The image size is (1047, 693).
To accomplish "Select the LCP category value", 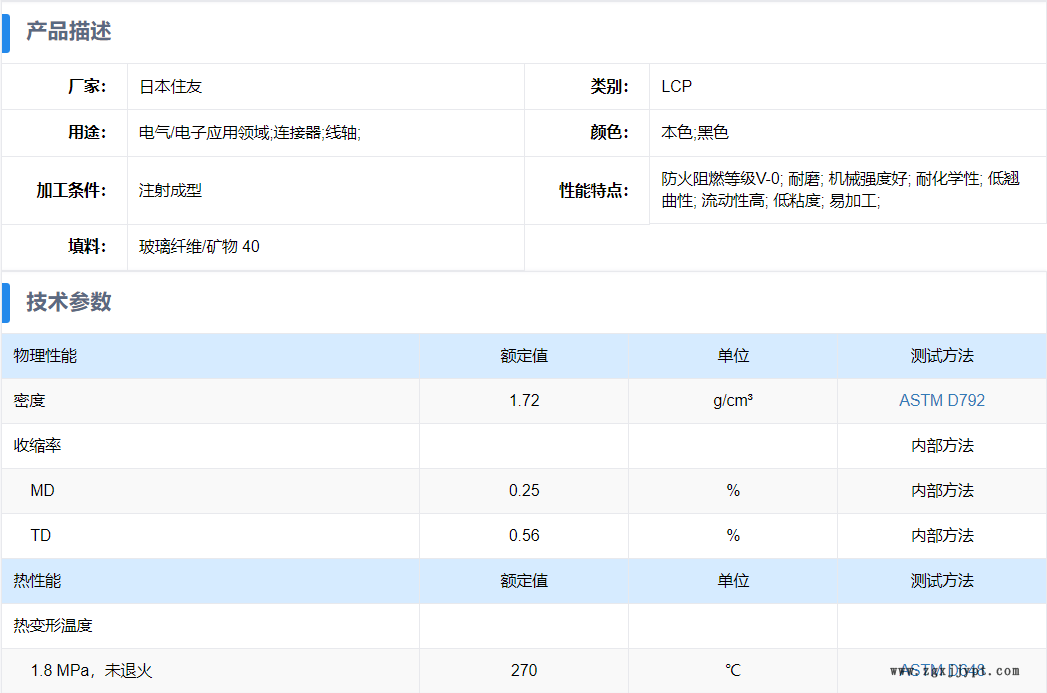I will coord(676,87).
